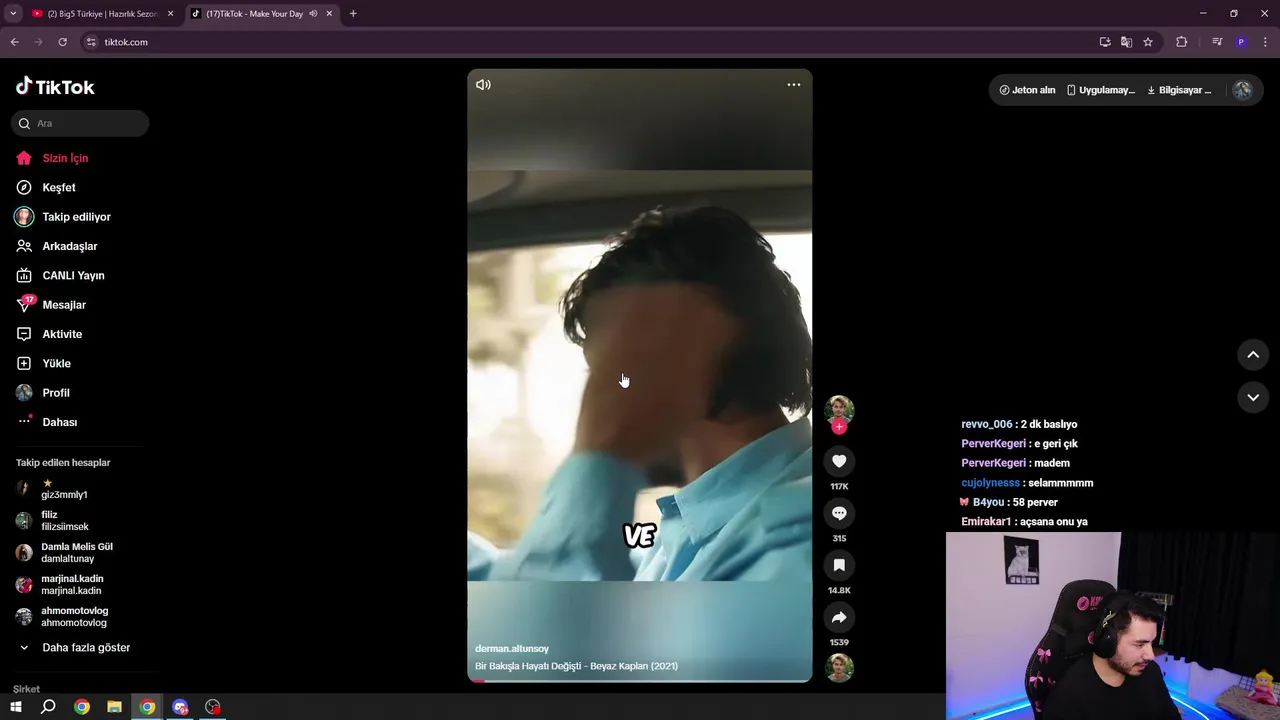Open the Windows Start menu
The width and height of the screenshot is (1280, 720).
[16, 707]
